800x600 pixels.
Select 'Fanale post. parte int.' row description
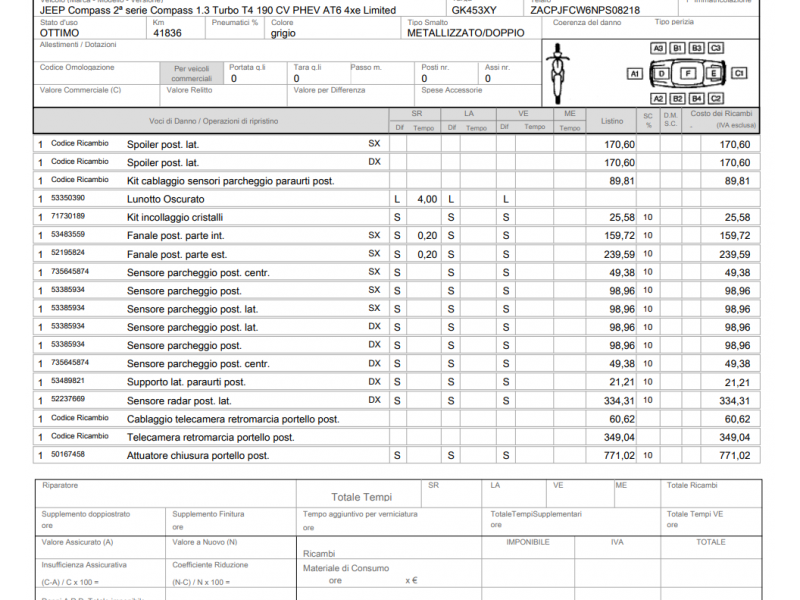click(x=175, y=236)
